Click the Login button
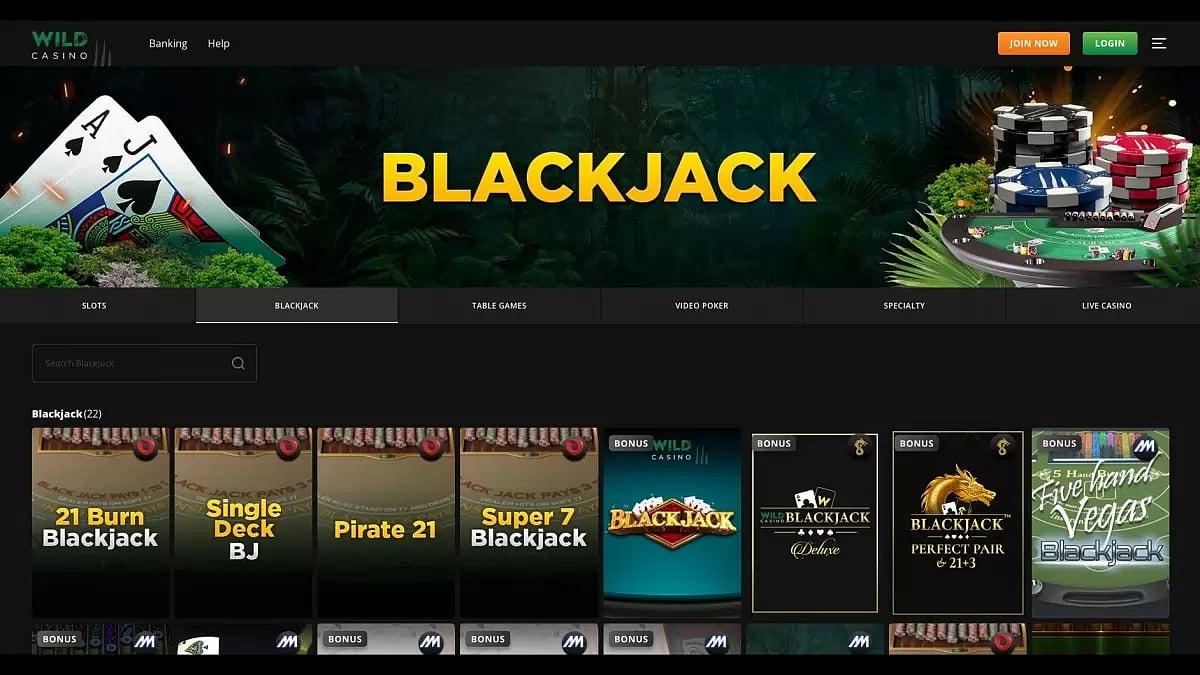1200x675 pixels. click(1109, 43)
